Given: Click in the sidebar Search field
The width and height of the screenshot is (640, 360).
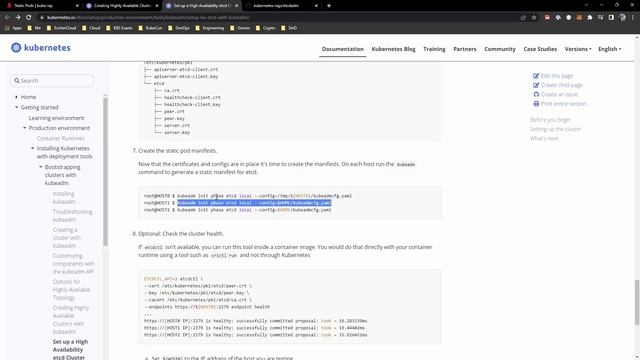Looking at the screenshot, I should click(x=52, y=80).
